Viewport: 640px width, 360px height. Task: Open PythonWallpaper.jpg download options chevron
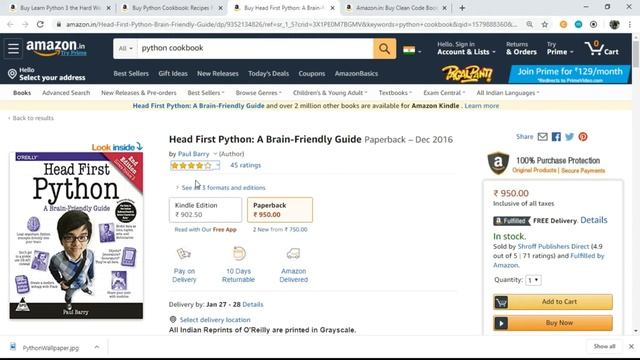point(97,347)
